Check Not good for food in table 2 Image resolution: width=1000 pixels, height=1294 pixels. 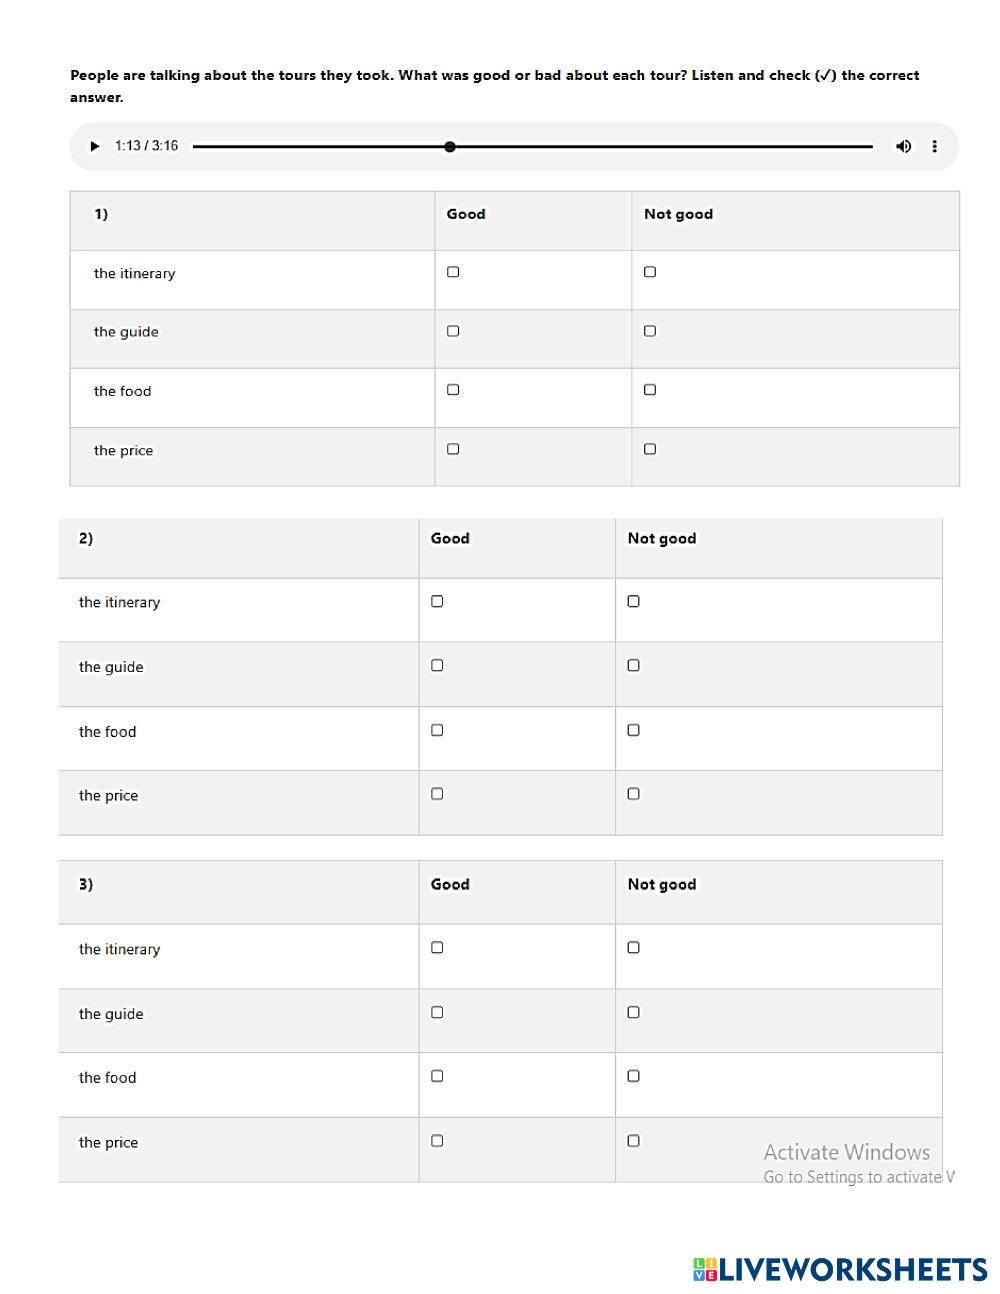pos(633,730)
